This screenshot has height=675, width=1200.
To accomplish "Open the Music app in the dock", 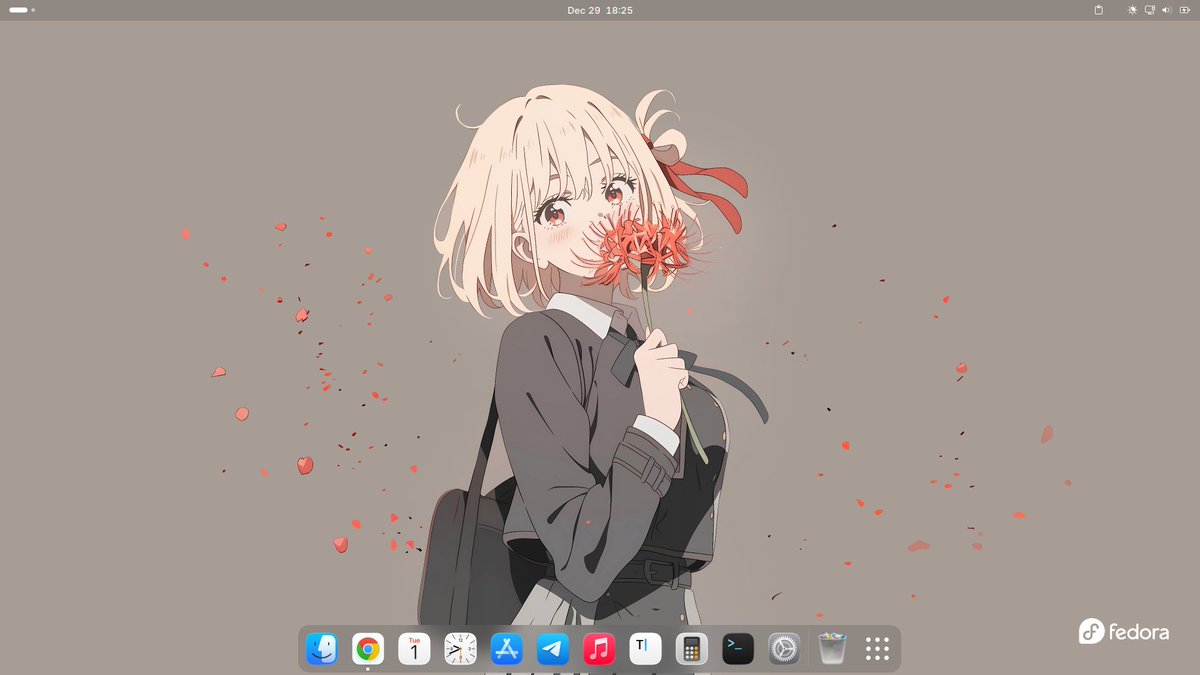I will pyautogui.click(x=599, y=649).
